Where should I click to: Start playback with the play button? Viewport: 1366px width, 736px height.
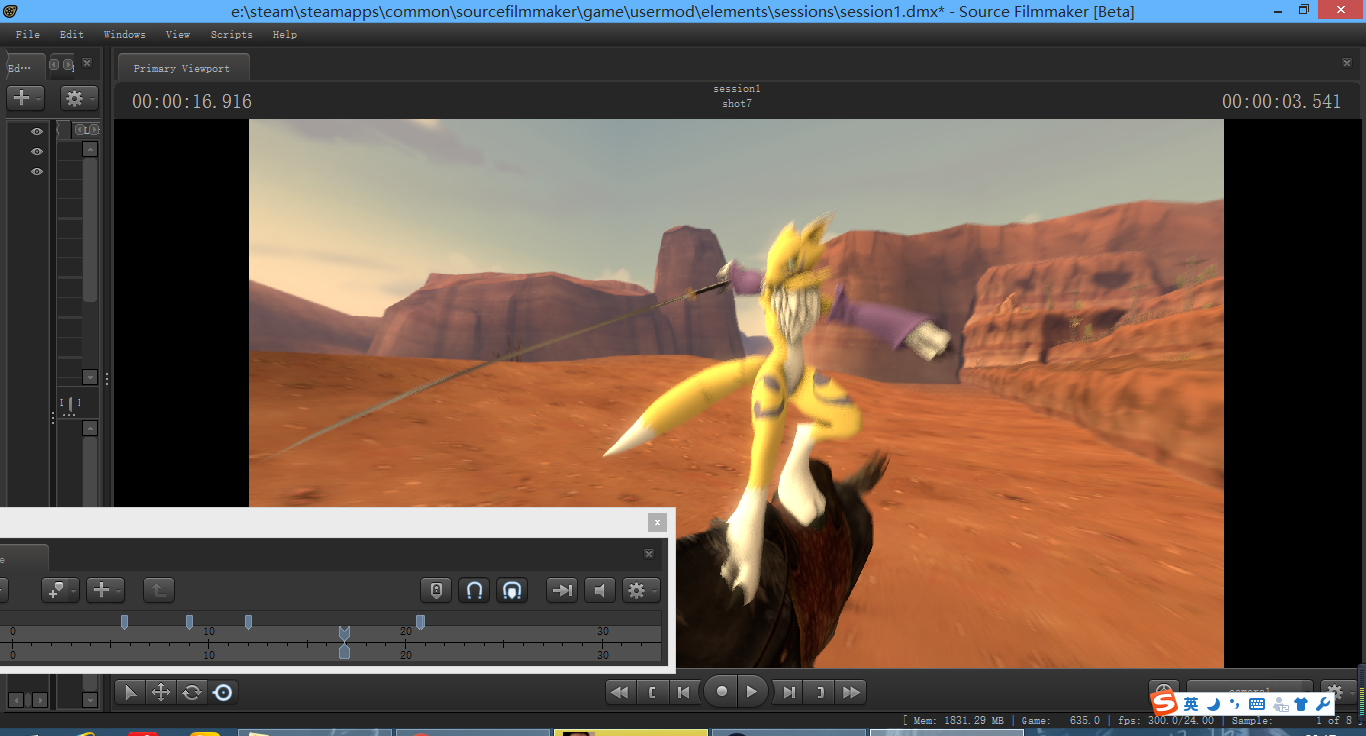(753, 691)
